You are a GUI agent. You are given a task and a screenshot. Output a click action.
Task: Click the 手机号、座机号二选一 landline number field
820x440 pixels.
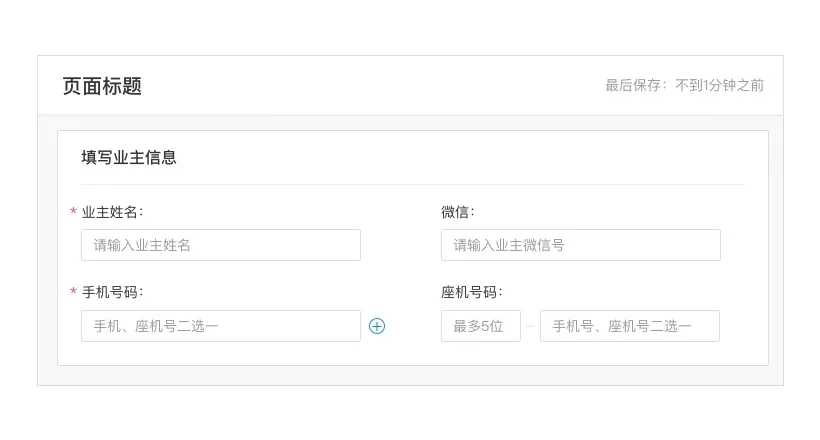point(630,326)
